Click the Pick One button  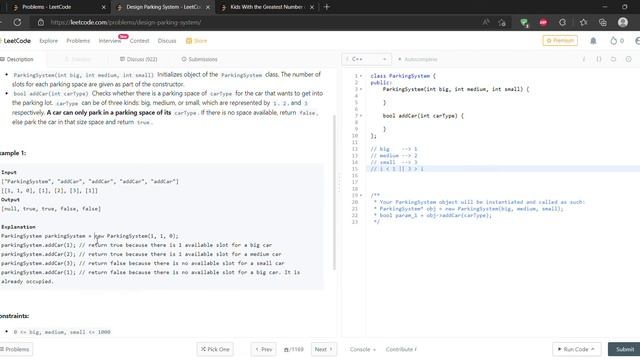pyautogui.click(x=215, y=349)
